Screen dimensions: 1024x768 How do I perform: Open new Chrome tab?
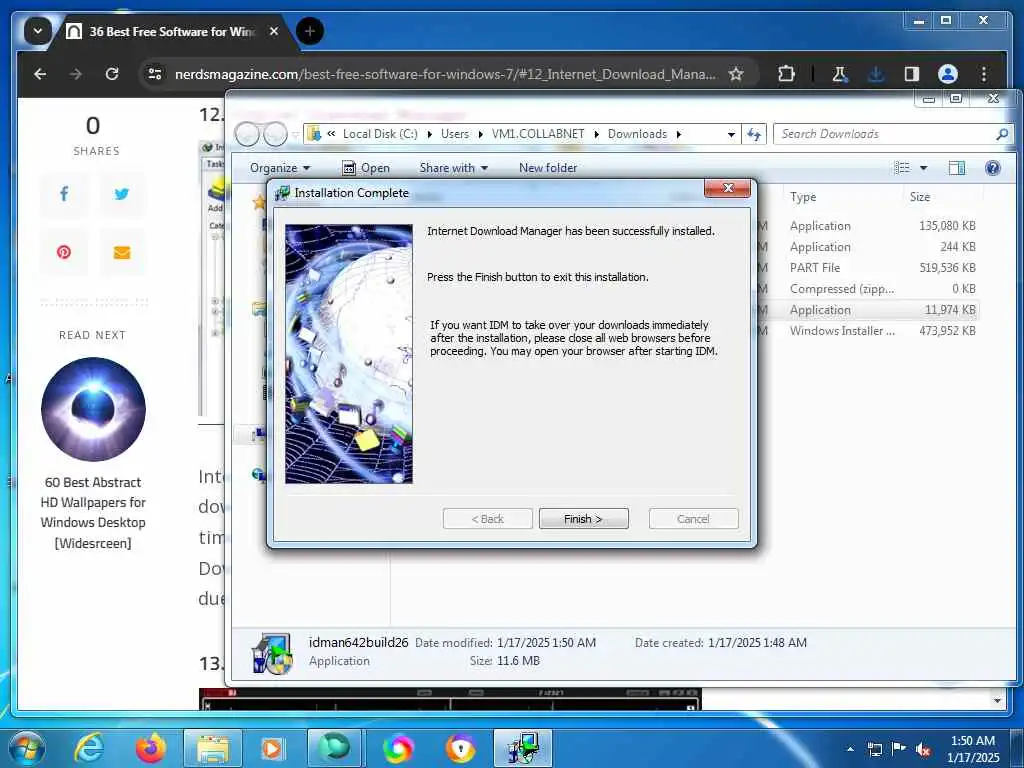[x=310, y=31]
